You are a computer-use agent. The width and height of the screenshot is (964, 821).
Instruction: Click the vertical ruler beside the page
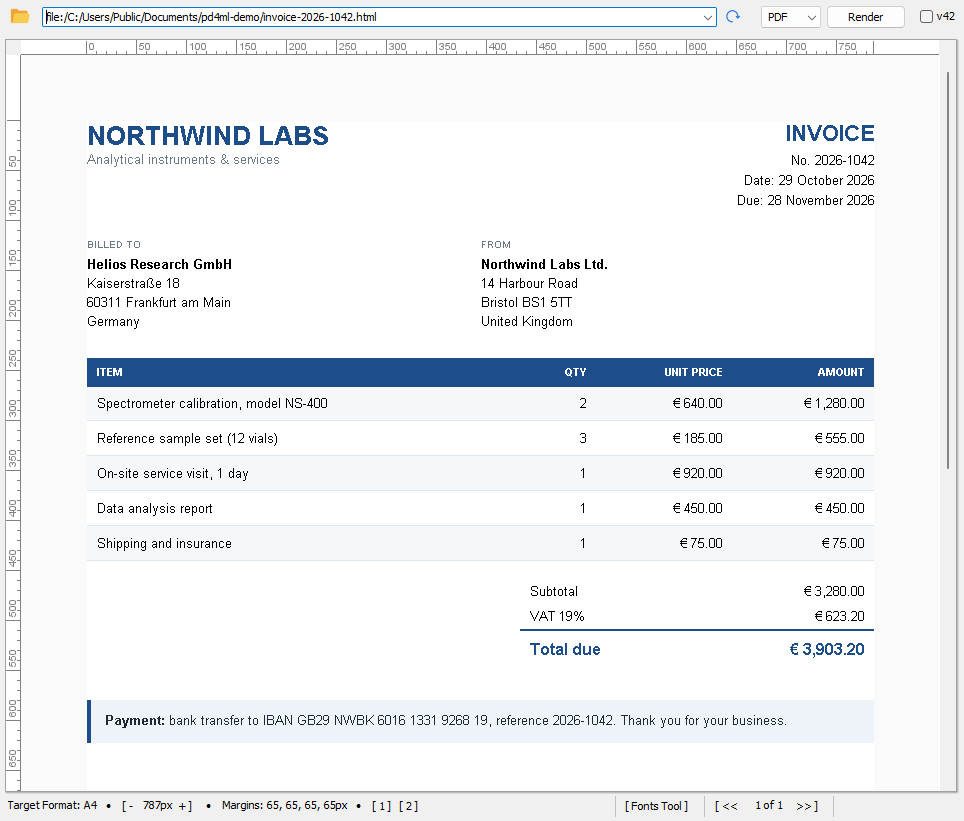[x=13, y=422]
